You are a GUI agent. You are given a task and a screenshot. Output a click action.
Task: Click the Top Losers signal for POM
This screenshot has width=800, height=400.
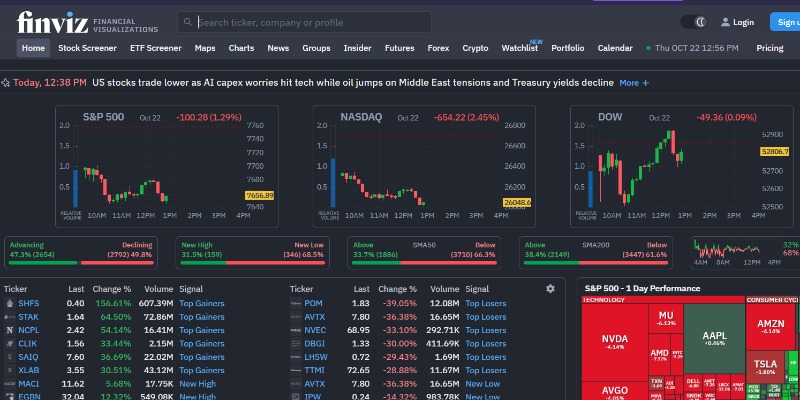point(486,304)
